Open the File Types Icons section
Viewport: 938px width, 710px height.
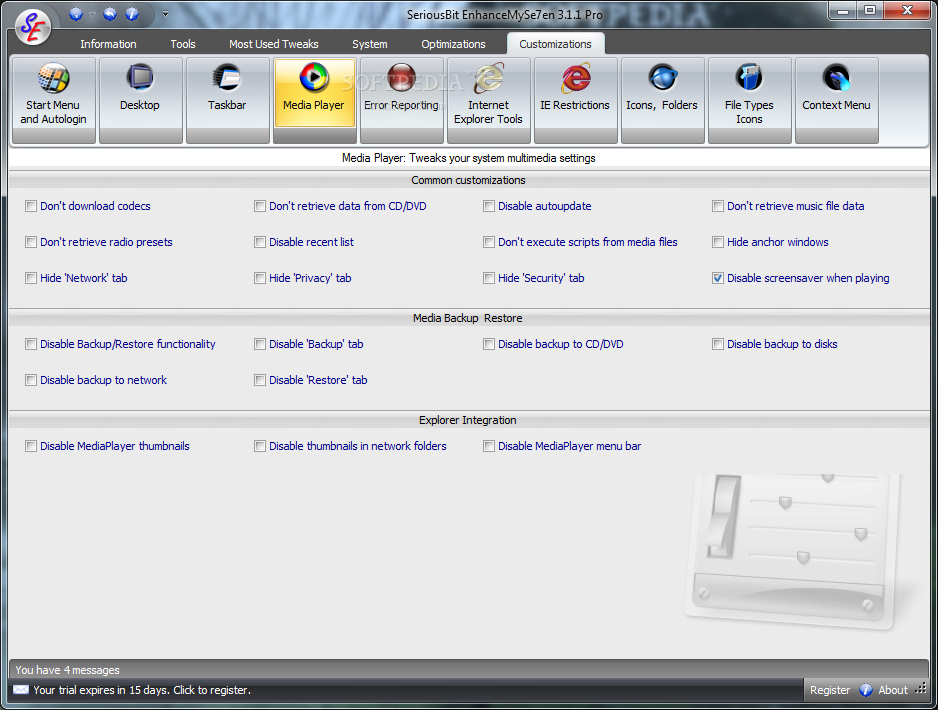(750, 100)
